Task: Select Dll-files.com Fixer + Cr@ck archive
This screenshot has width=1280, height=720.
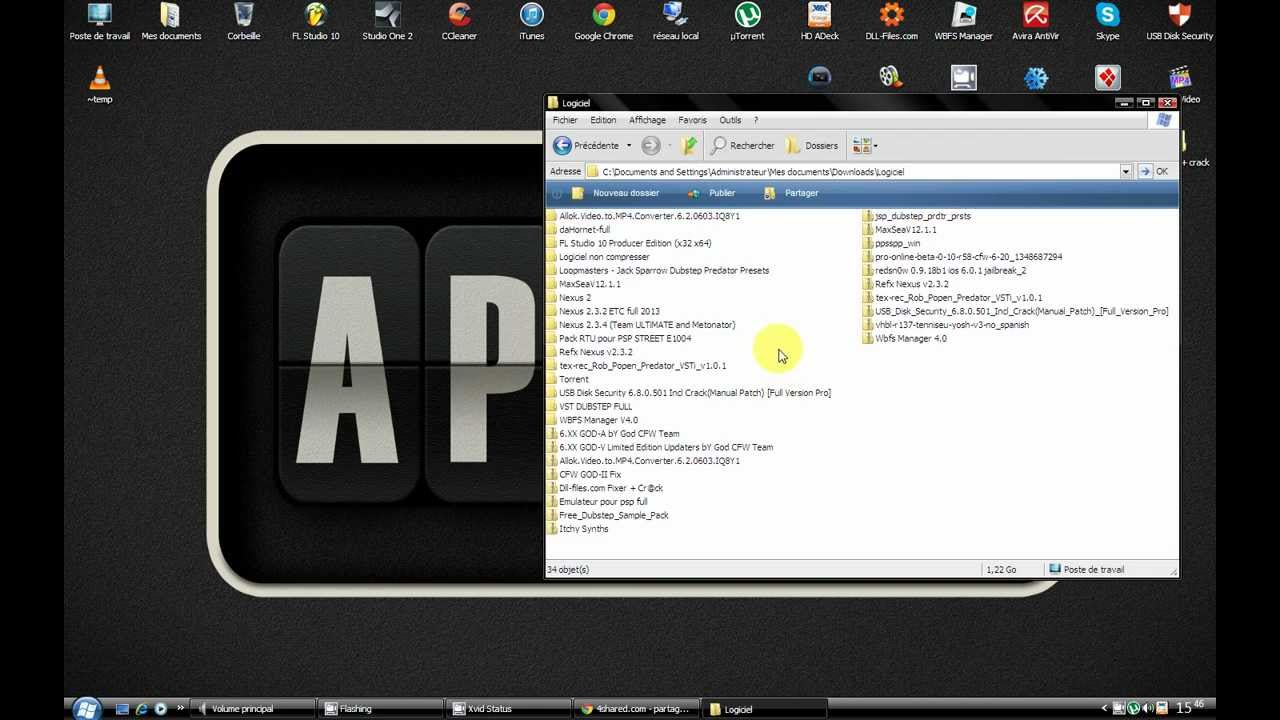Action: click(605, 488)
